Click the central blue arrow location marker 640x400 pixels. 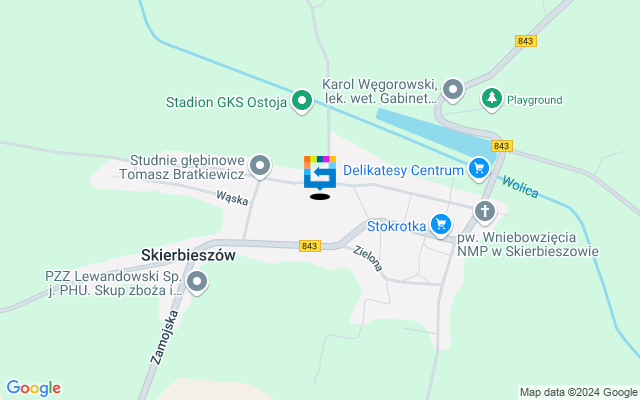click(320, 172)
